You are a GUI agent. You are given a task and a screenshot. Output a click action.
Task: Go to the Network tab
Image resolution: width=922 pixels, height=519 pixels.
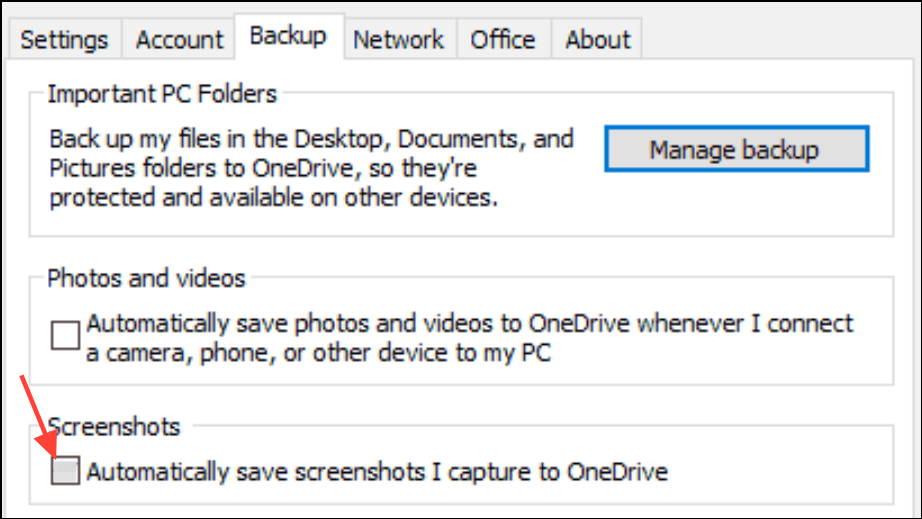[398, 40]
